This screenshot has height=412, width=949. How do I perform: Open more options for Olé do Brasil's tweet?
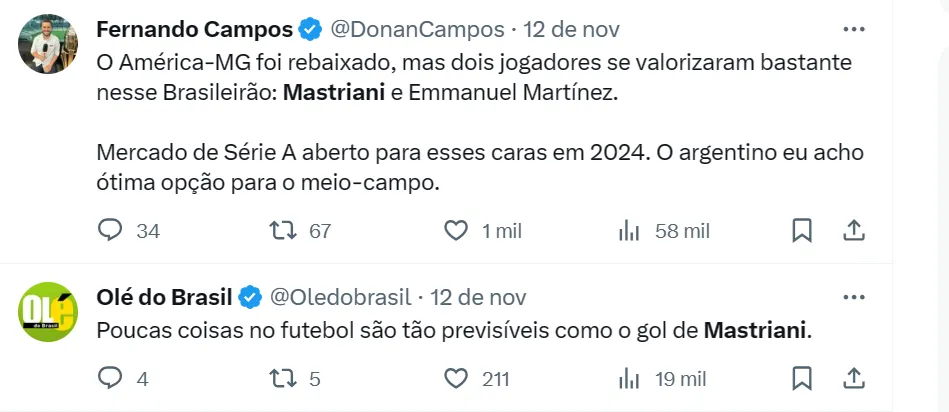pos(854,297)
